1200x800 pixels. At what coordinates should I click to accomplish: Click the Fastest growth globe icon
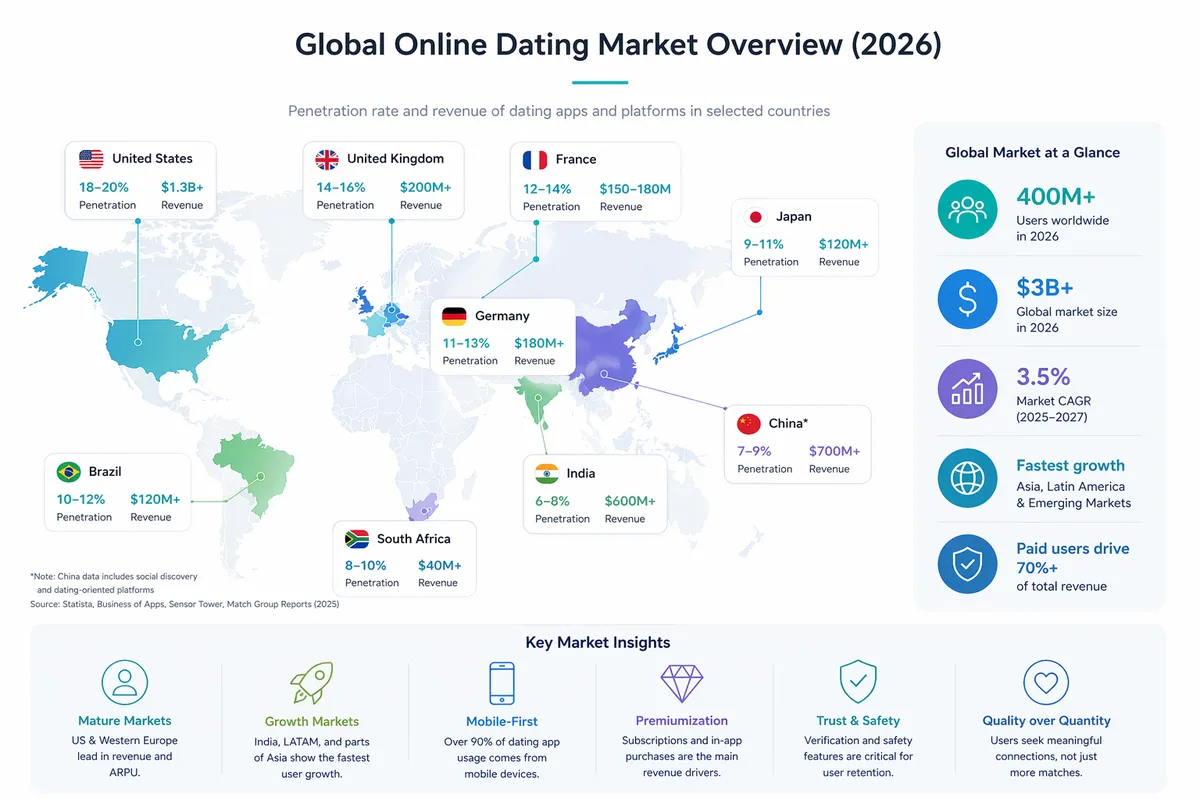pos(967,478)
